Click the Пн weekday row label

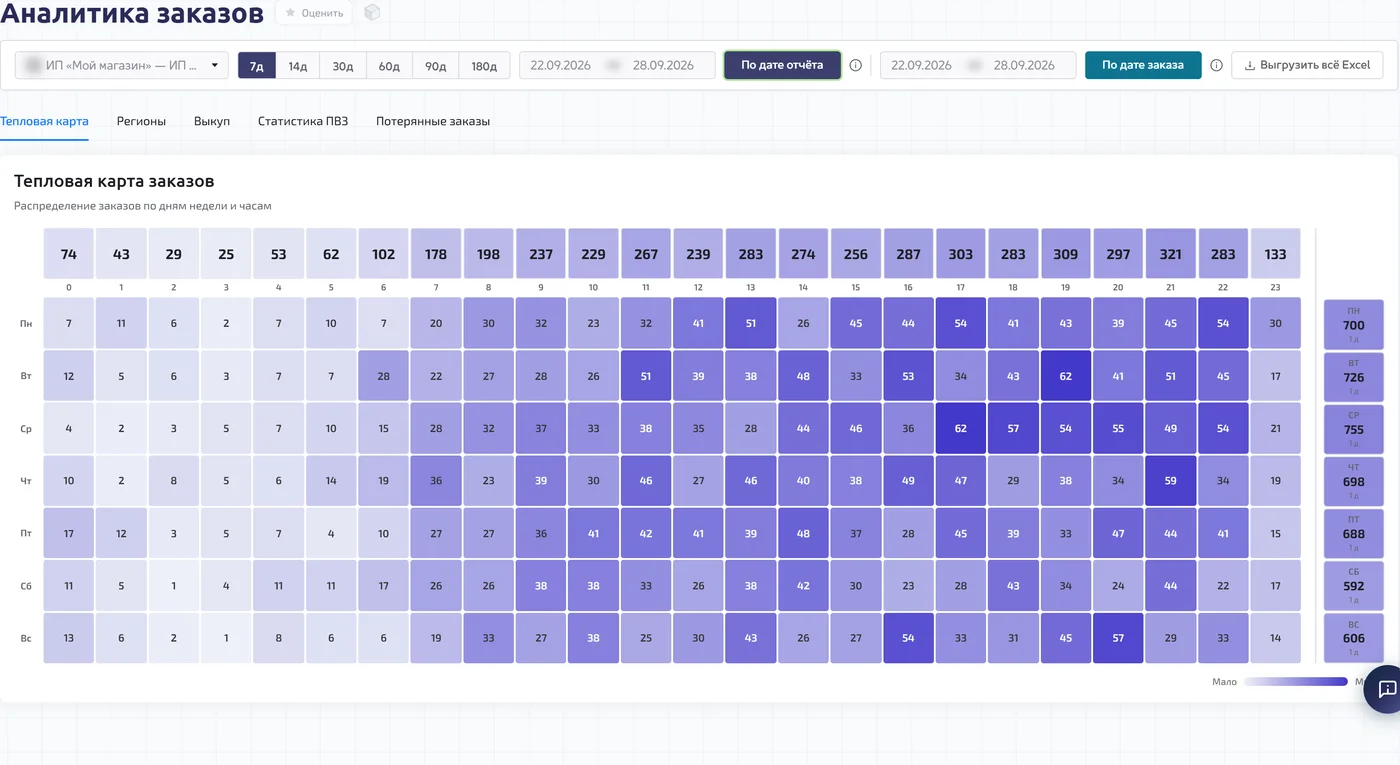(x=25, y=323)
